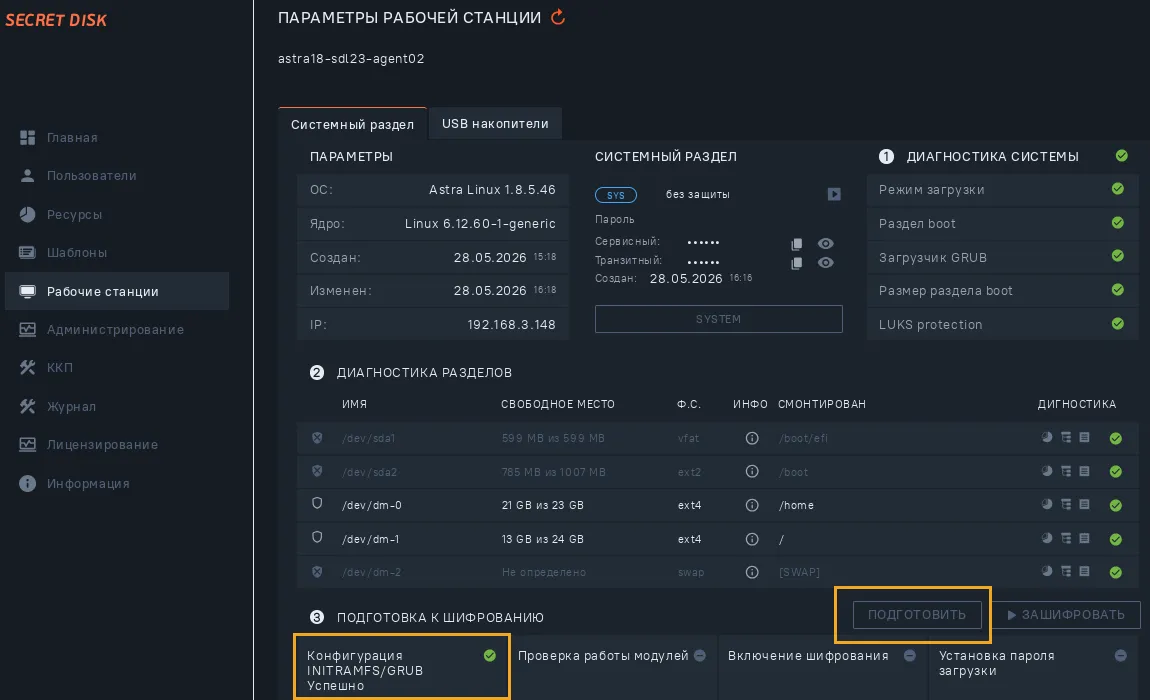Open pie chart diagnostic for /dev/dm-1
1150x700 pixels.
(1047, 538)
